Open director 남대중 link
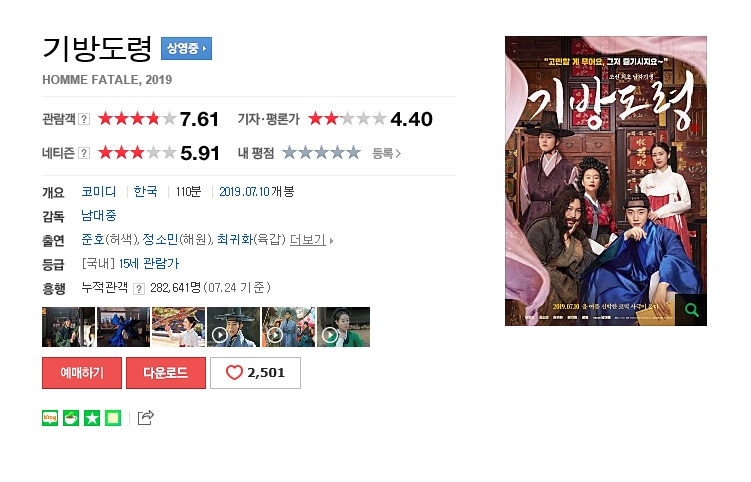Viewport: 751px width, 482px height. 99,216
